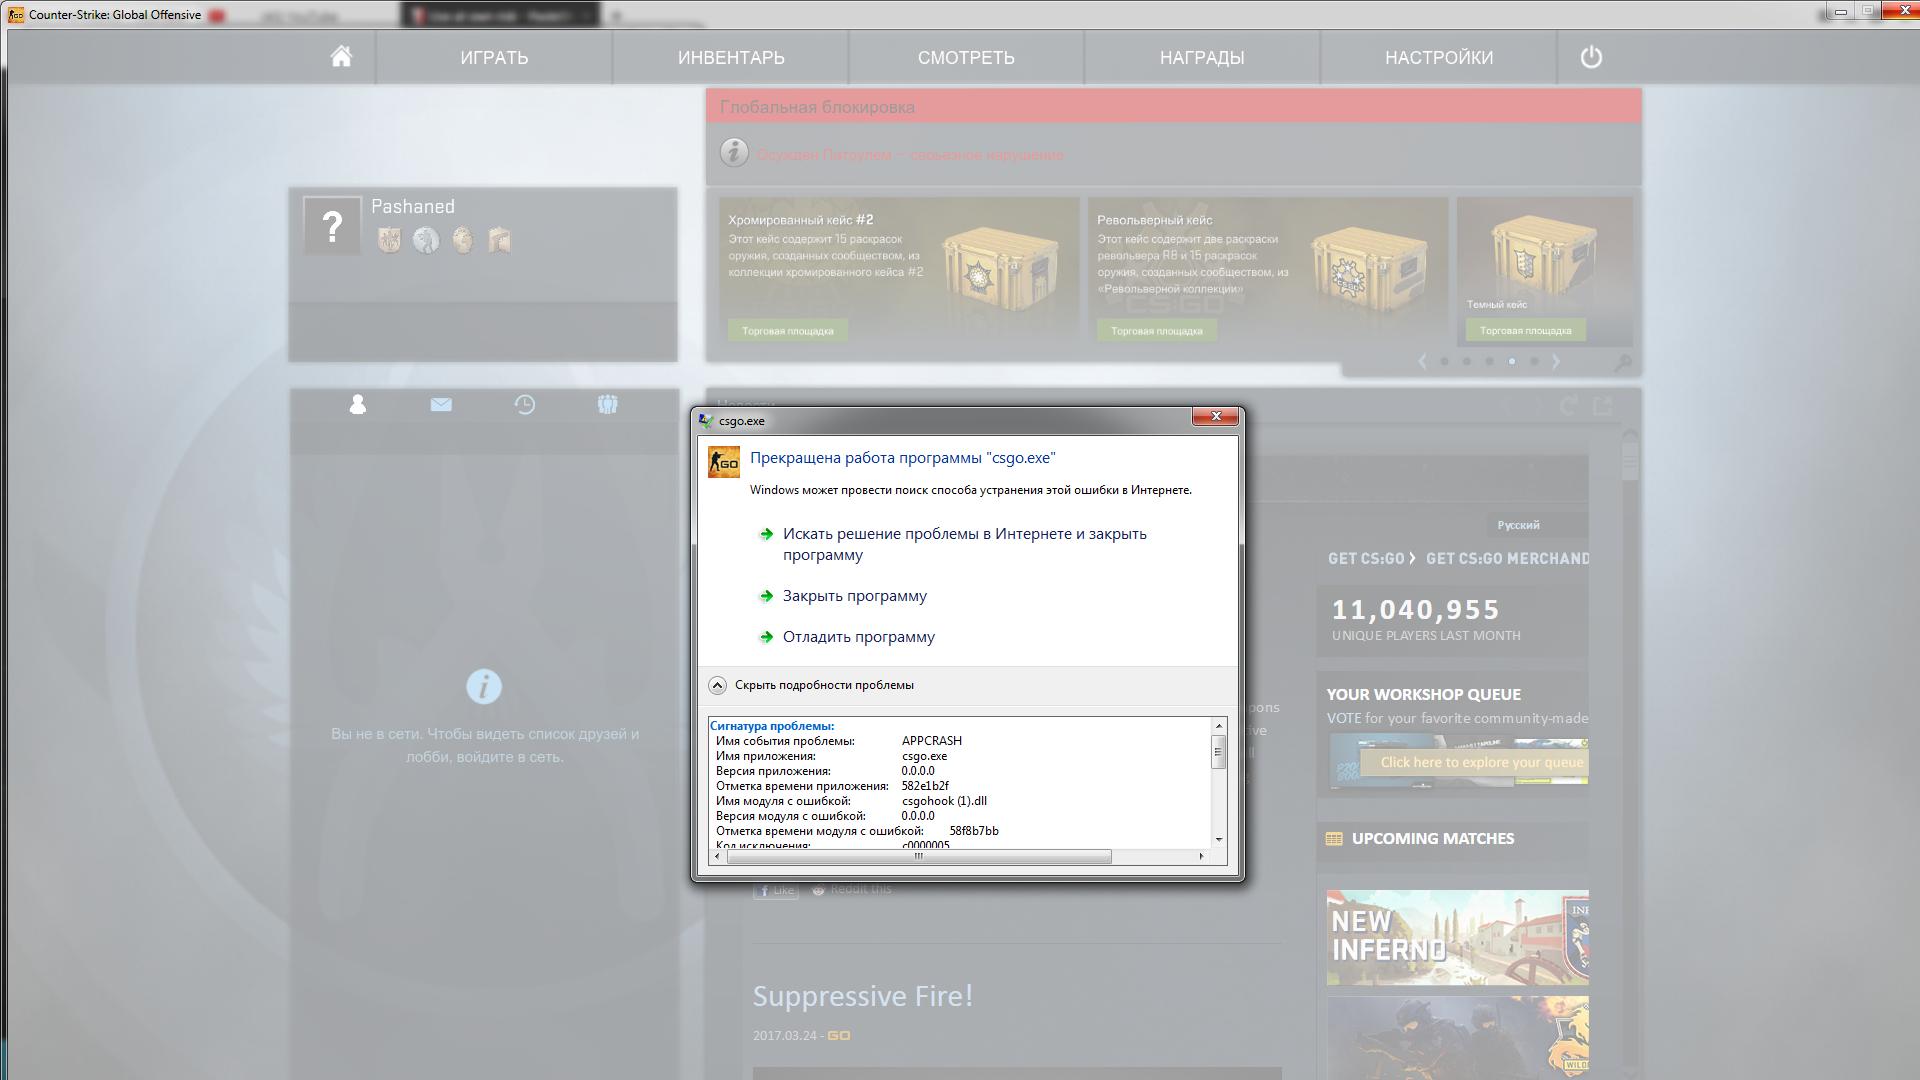Open the ИГРАТЬ menu
The height and width of the screenshot is (1080, 1920).
tap(494, 57)
